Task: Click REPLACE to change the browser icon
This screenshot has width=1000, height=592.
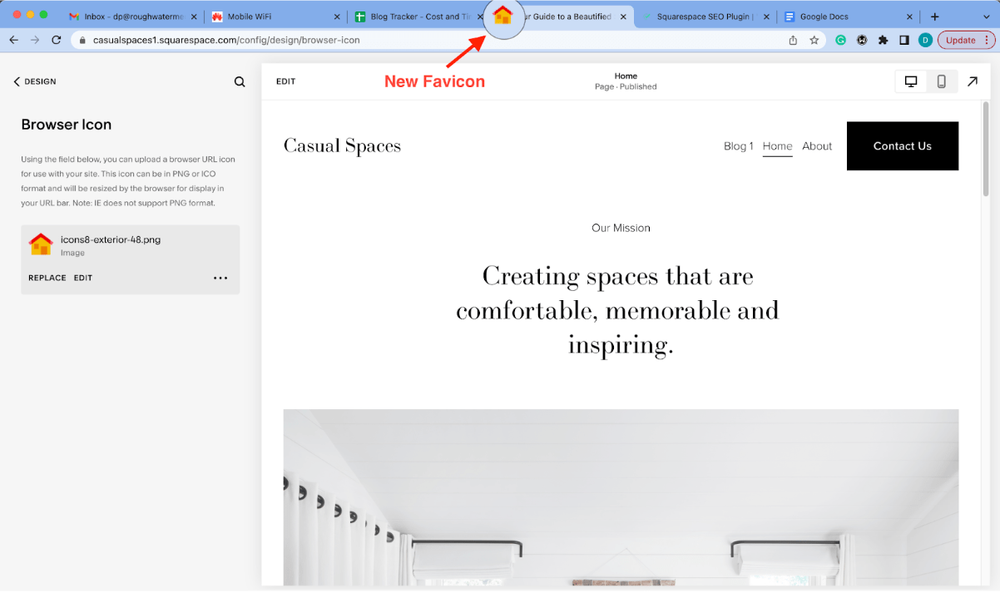Action: coord(46,277)
